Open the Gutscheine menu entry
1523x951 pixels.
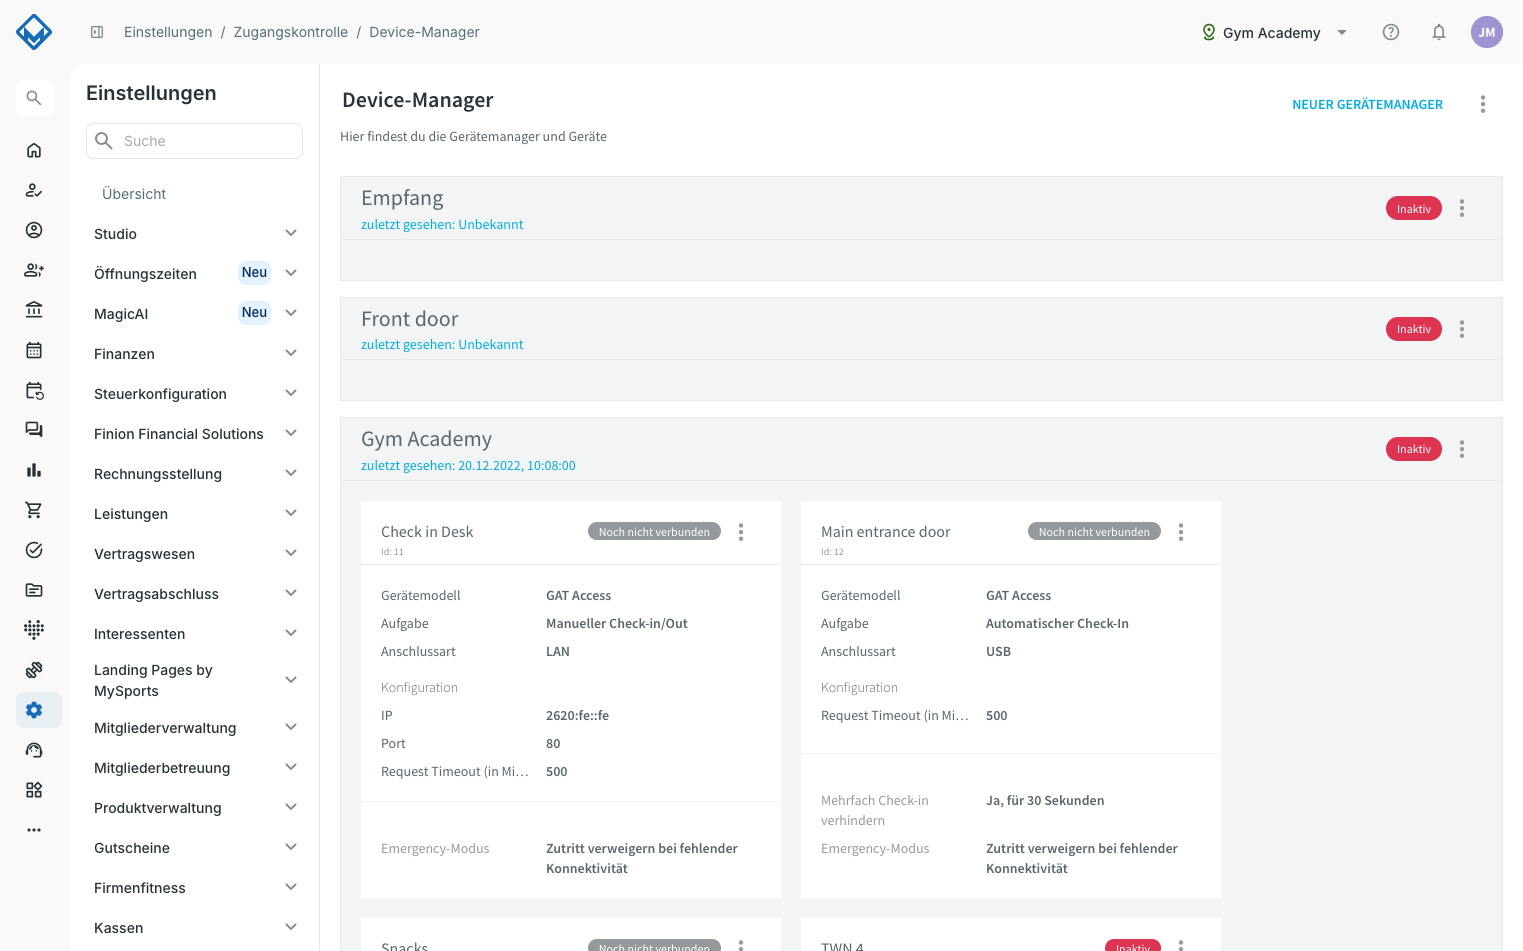194,848
